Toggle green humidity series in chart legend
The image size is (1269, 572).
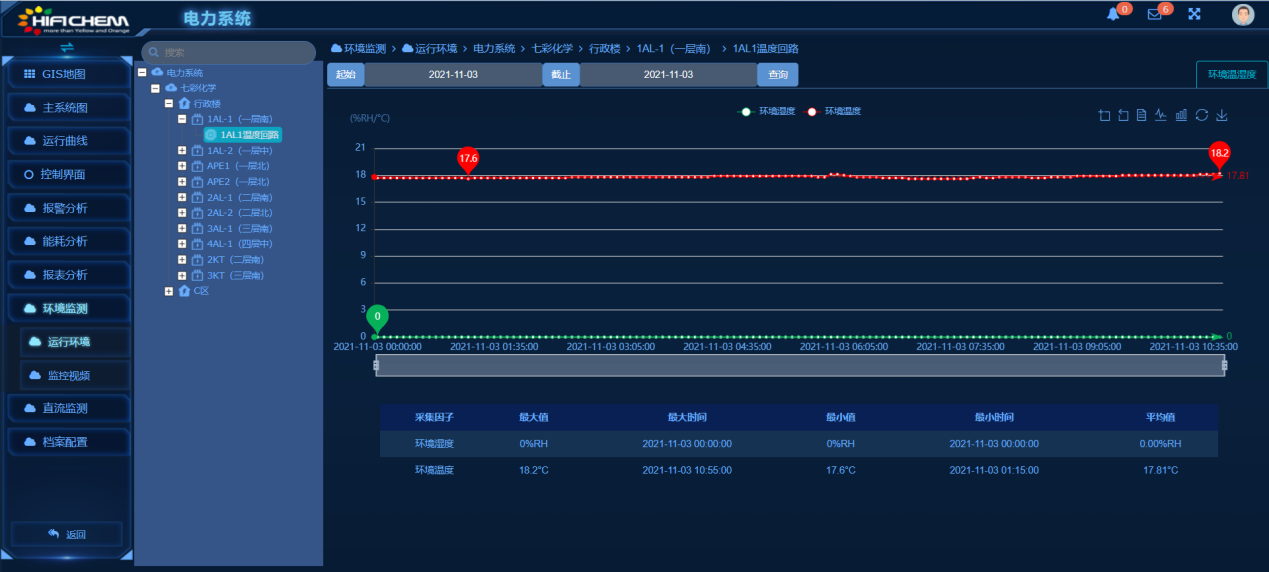pyautogui.click(x=767, y=111)
